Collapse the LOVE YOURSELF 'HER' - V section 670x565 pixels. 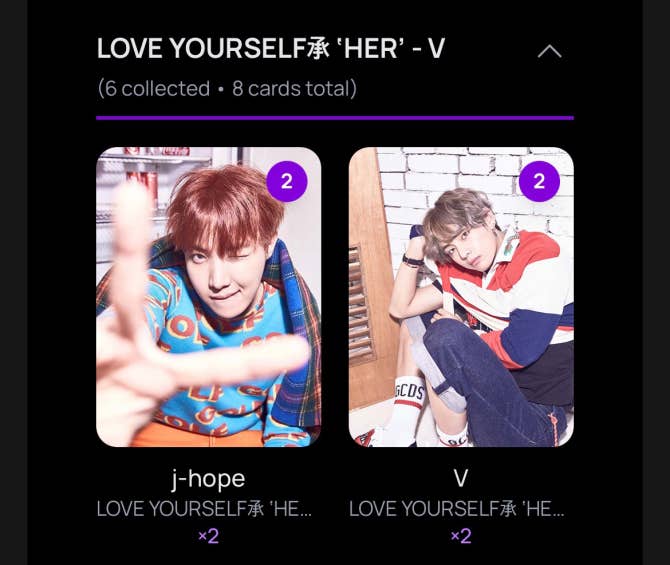pyautogui.click(x=549, y=51)
